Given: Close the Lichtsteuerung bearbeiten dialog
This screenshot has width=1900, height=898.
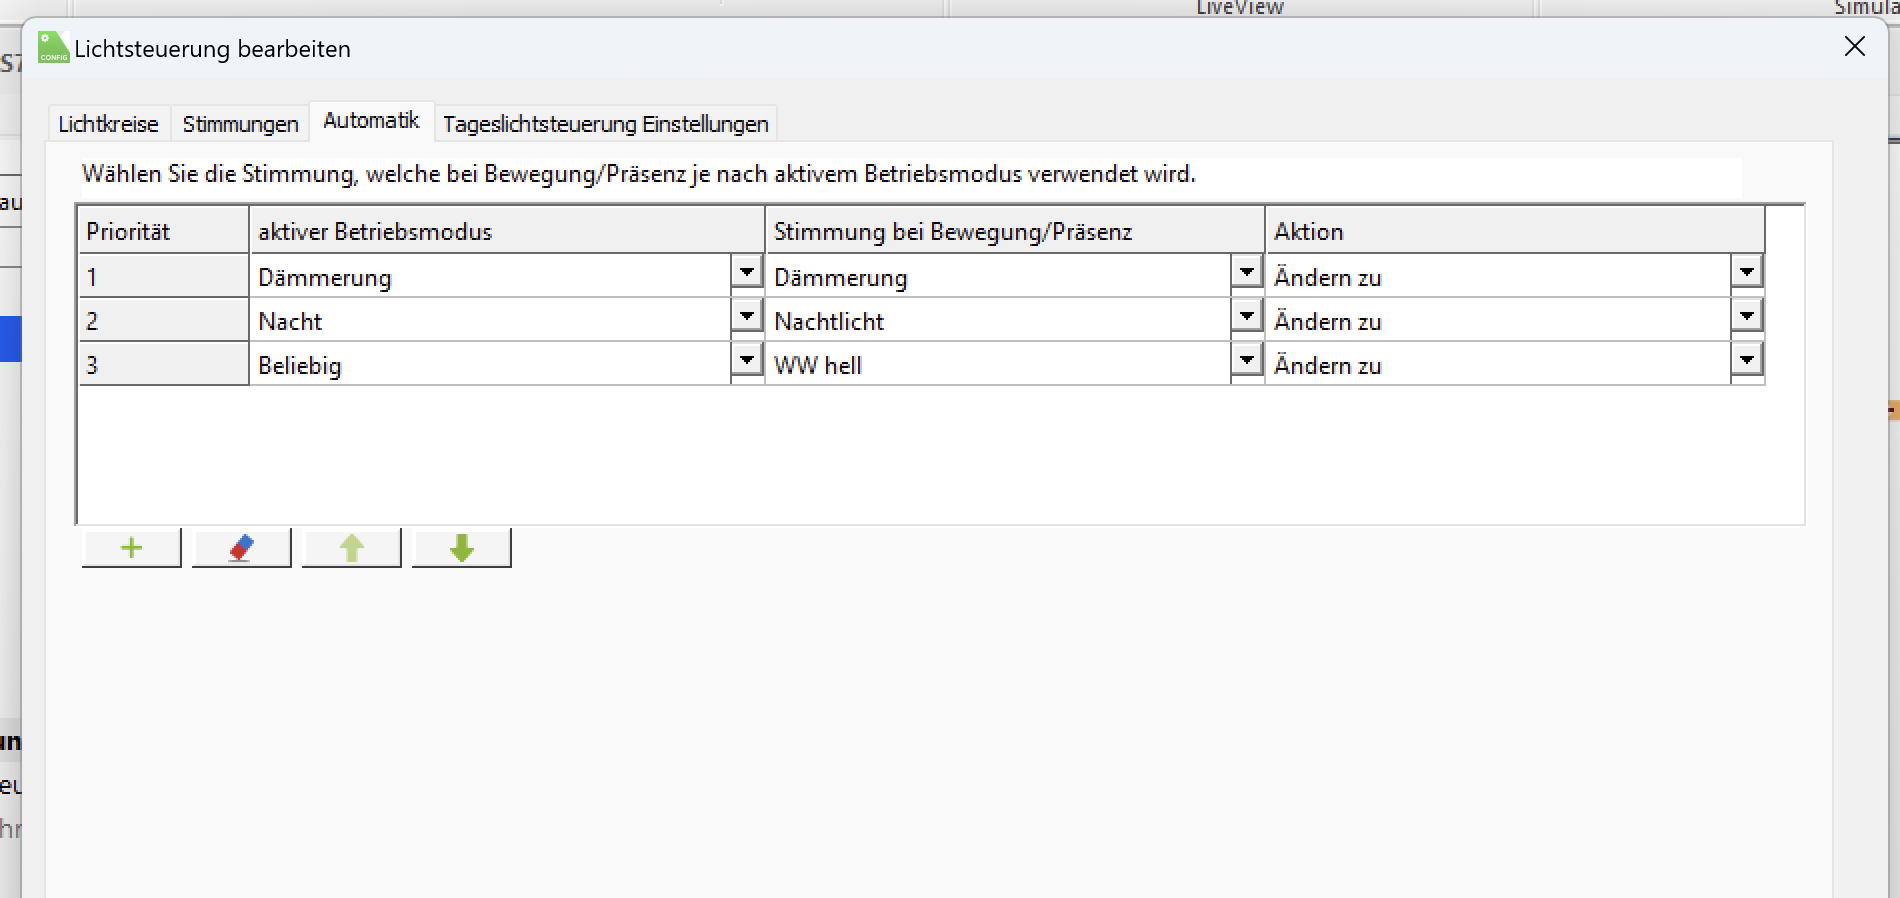Looking at the screenshot, I should [1854, 47].
